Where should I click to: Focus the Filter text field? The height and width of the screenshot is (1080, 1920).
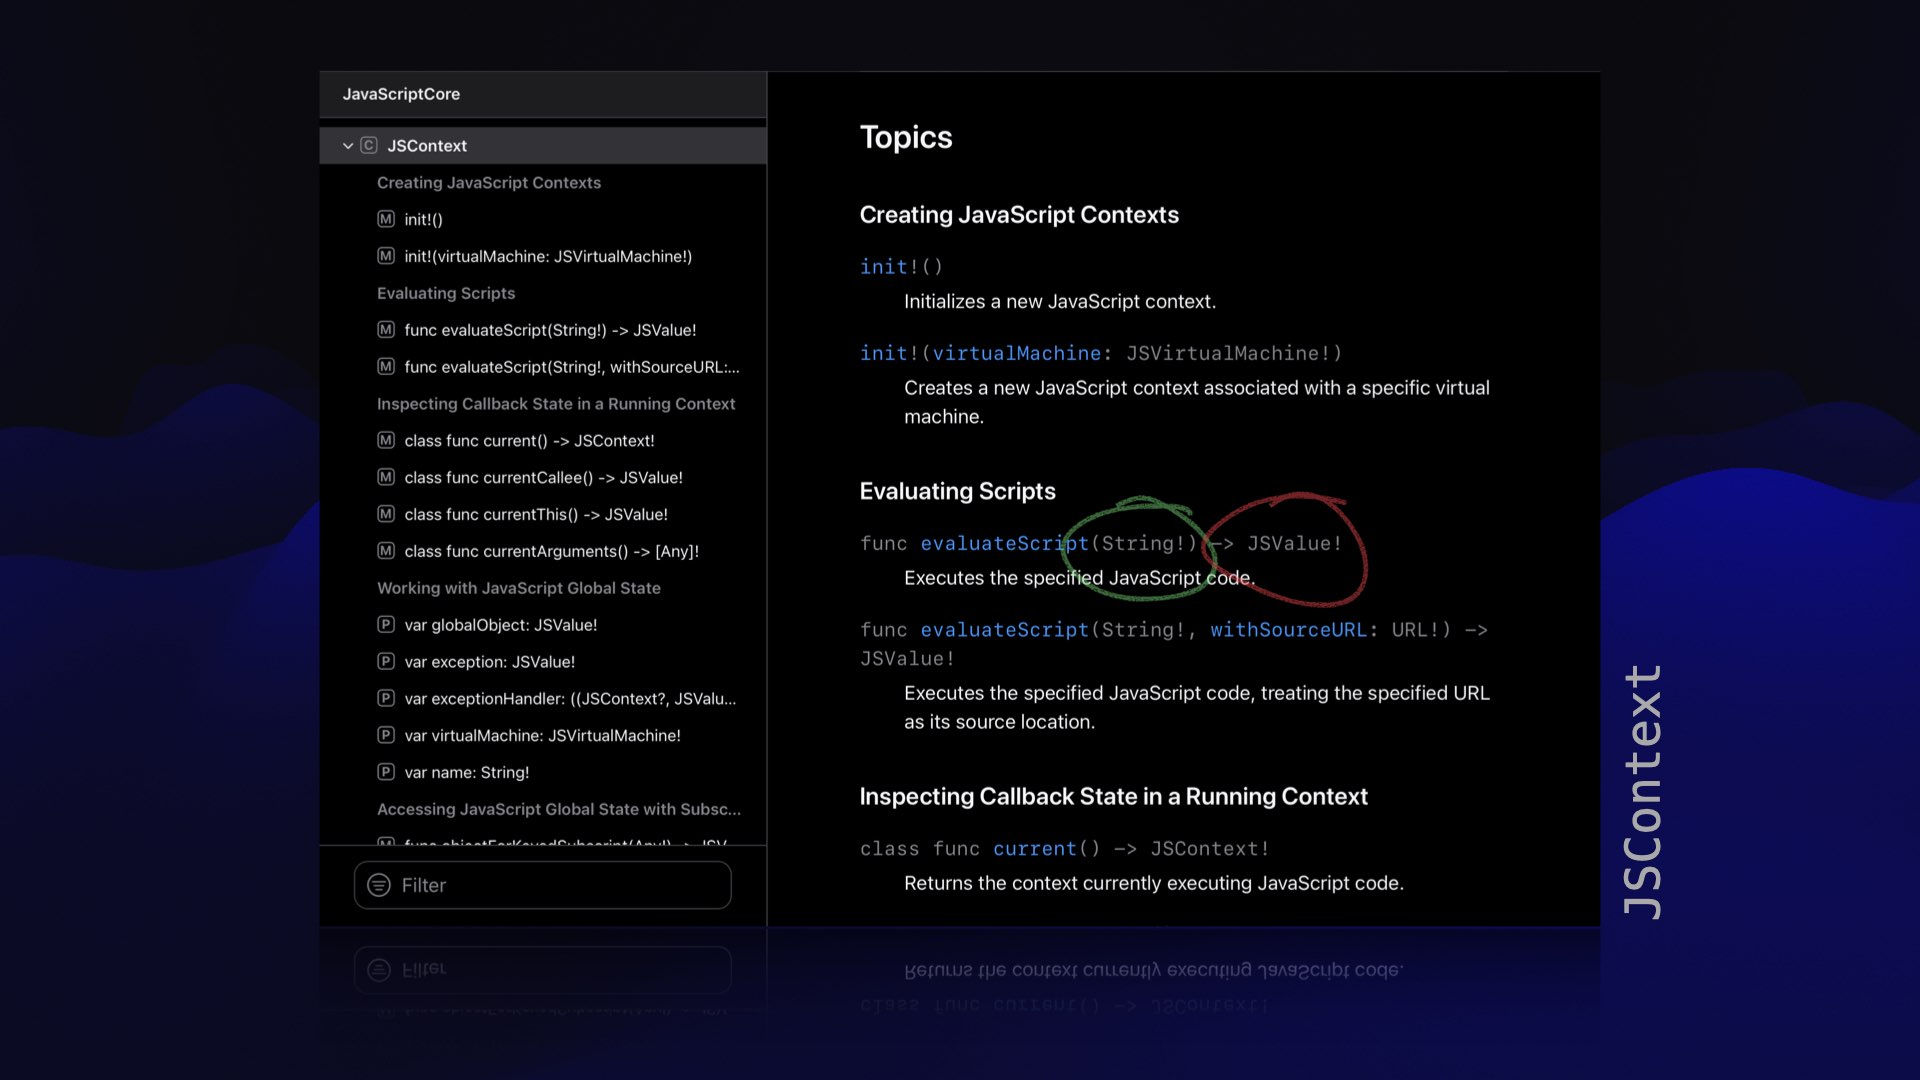tap(560, 885)
